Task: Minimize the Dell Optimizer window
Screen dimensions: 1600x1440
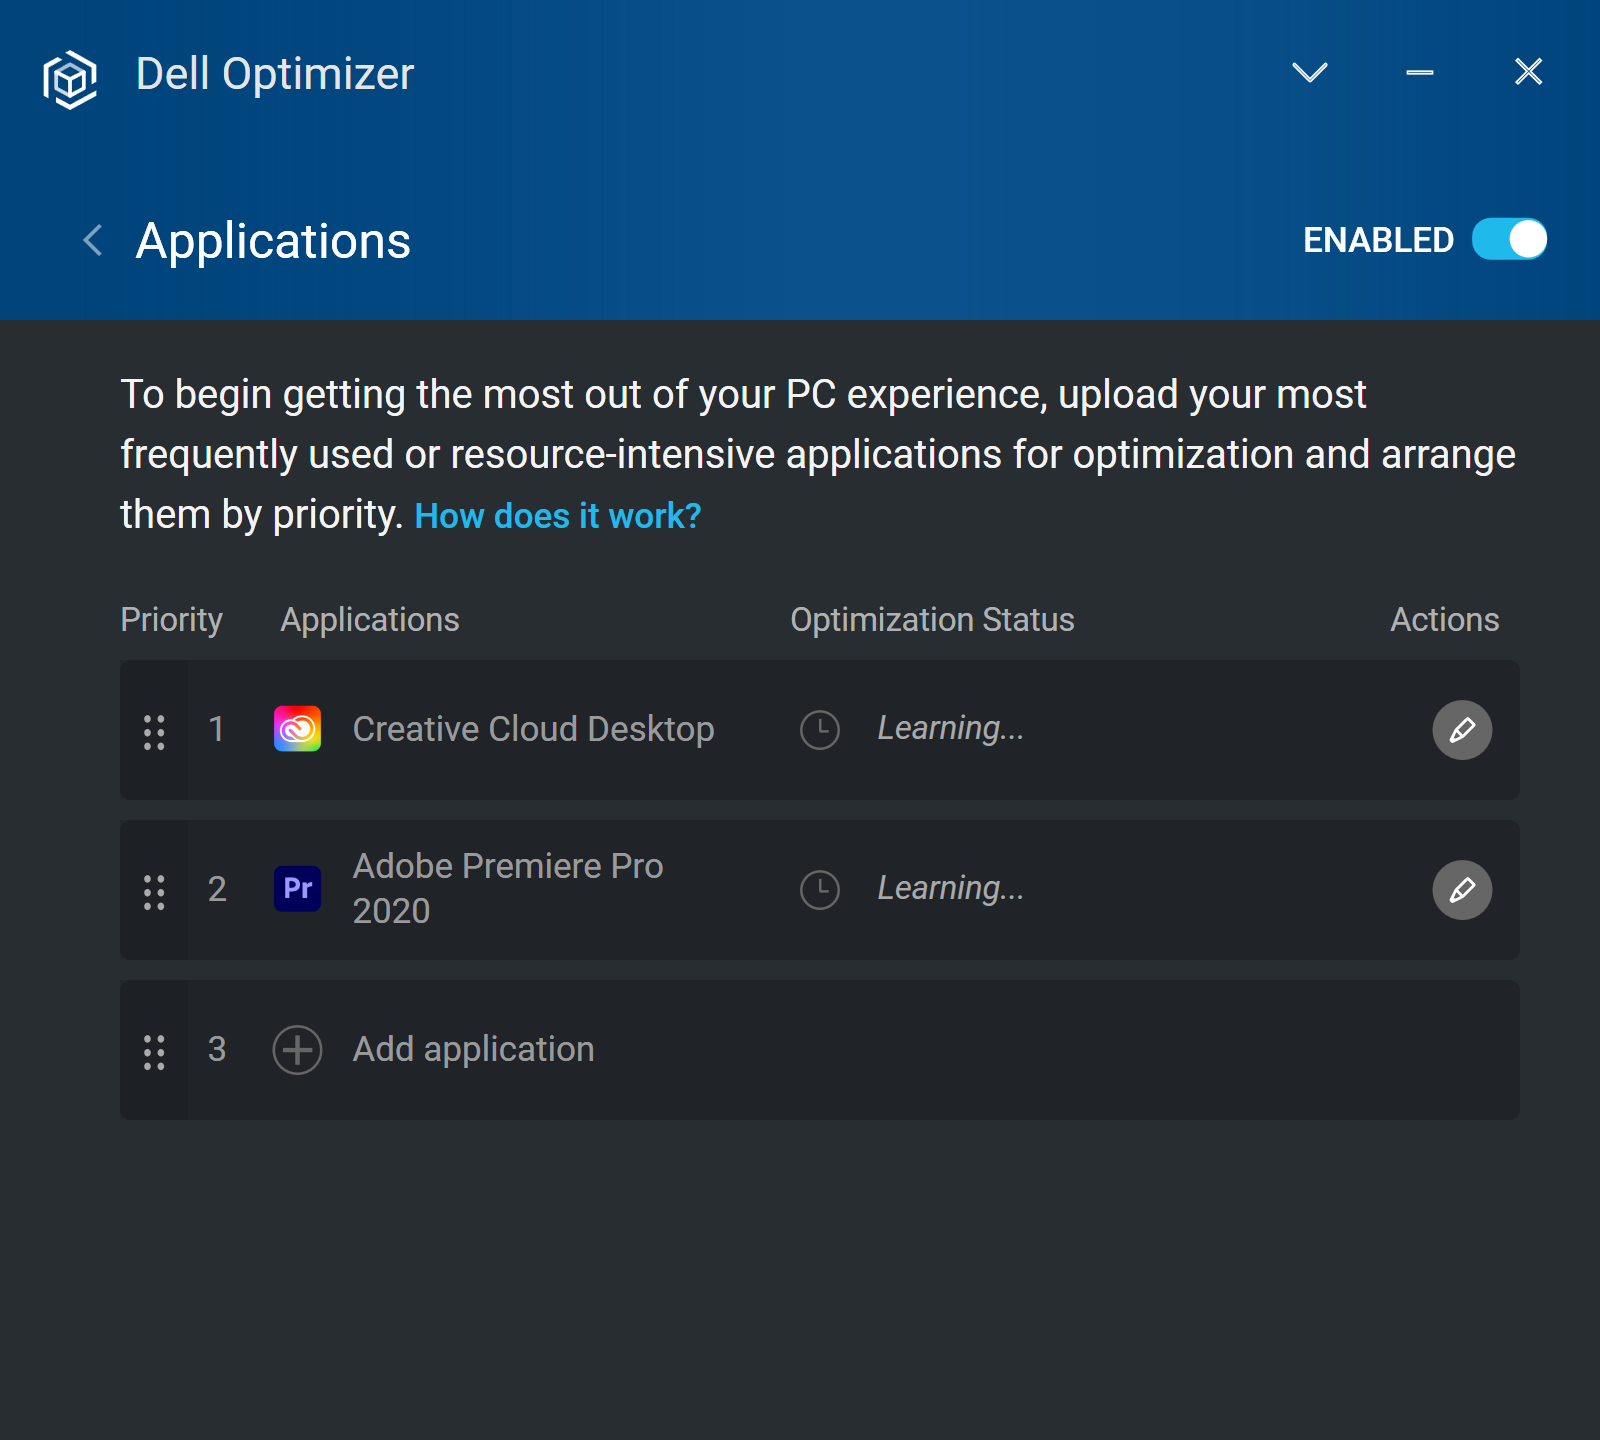Action: tap(1419, 72)
